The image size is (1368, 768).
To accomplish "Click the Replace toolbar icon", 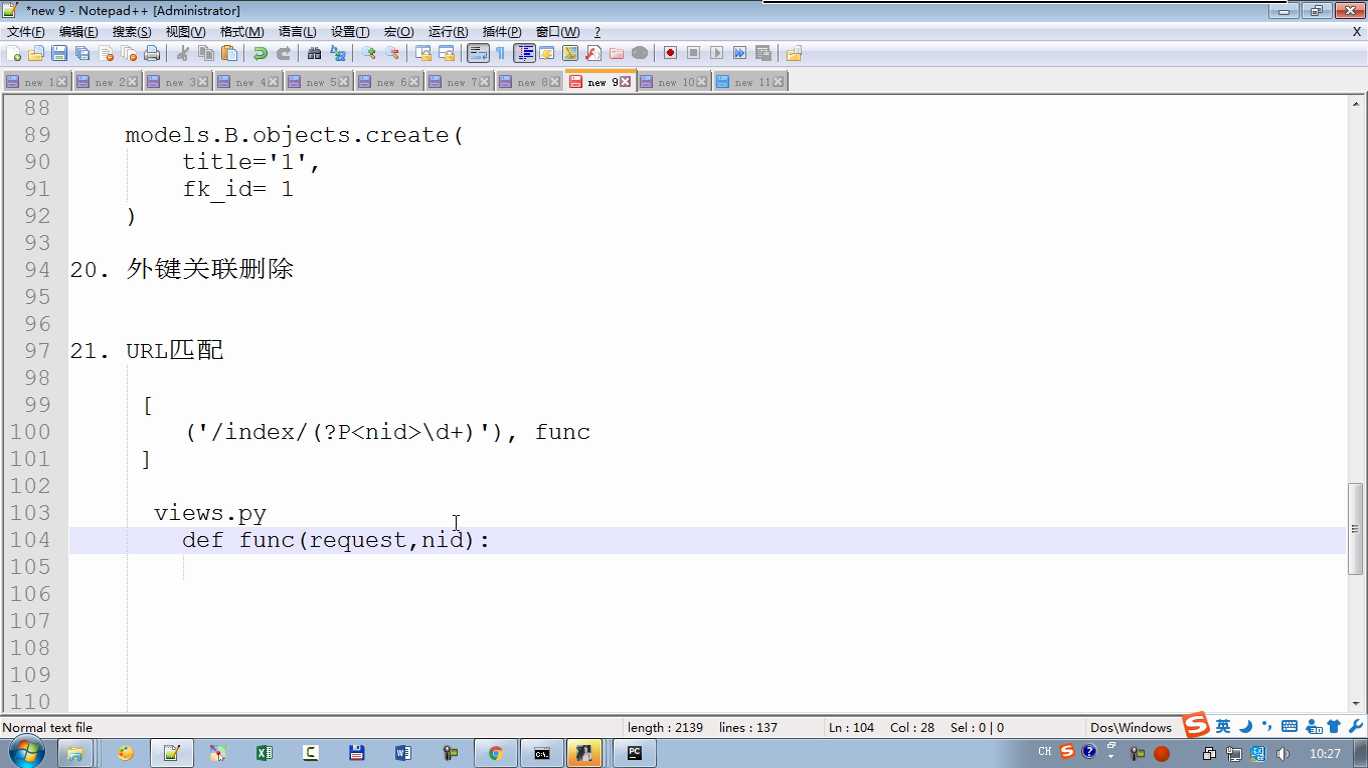I will pyautogui.click(x=337, y=53).
